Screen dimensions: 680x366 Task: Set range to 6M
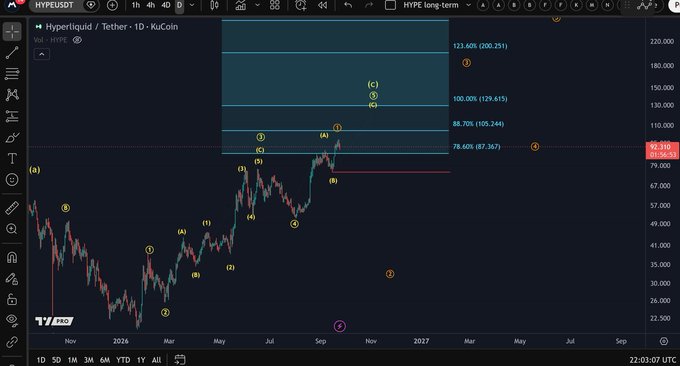point(105,360)
